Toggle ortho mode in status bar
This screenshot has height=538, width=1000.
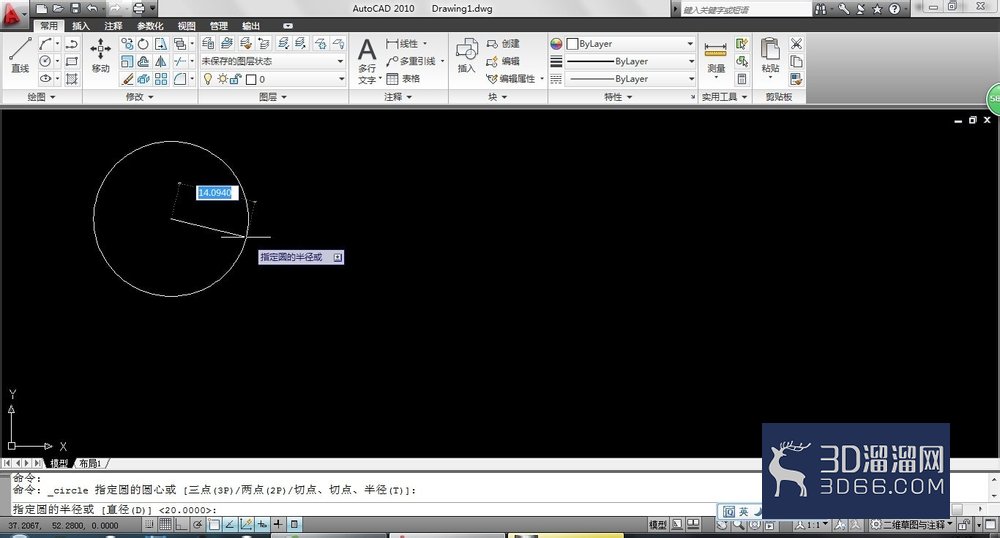tap(182, 525)
